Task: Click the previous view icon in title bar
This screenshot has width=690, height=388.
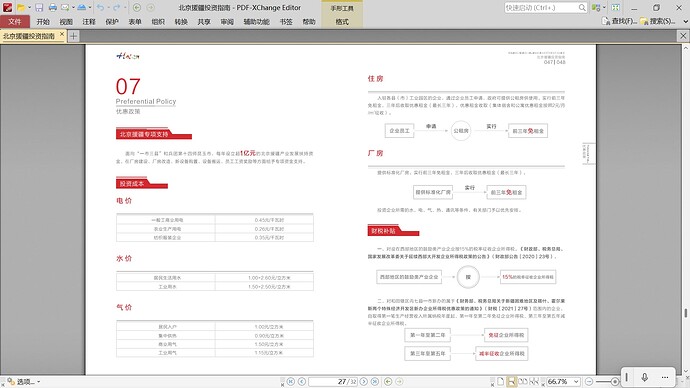Action: pyautogui.click(x=137, y=7)
